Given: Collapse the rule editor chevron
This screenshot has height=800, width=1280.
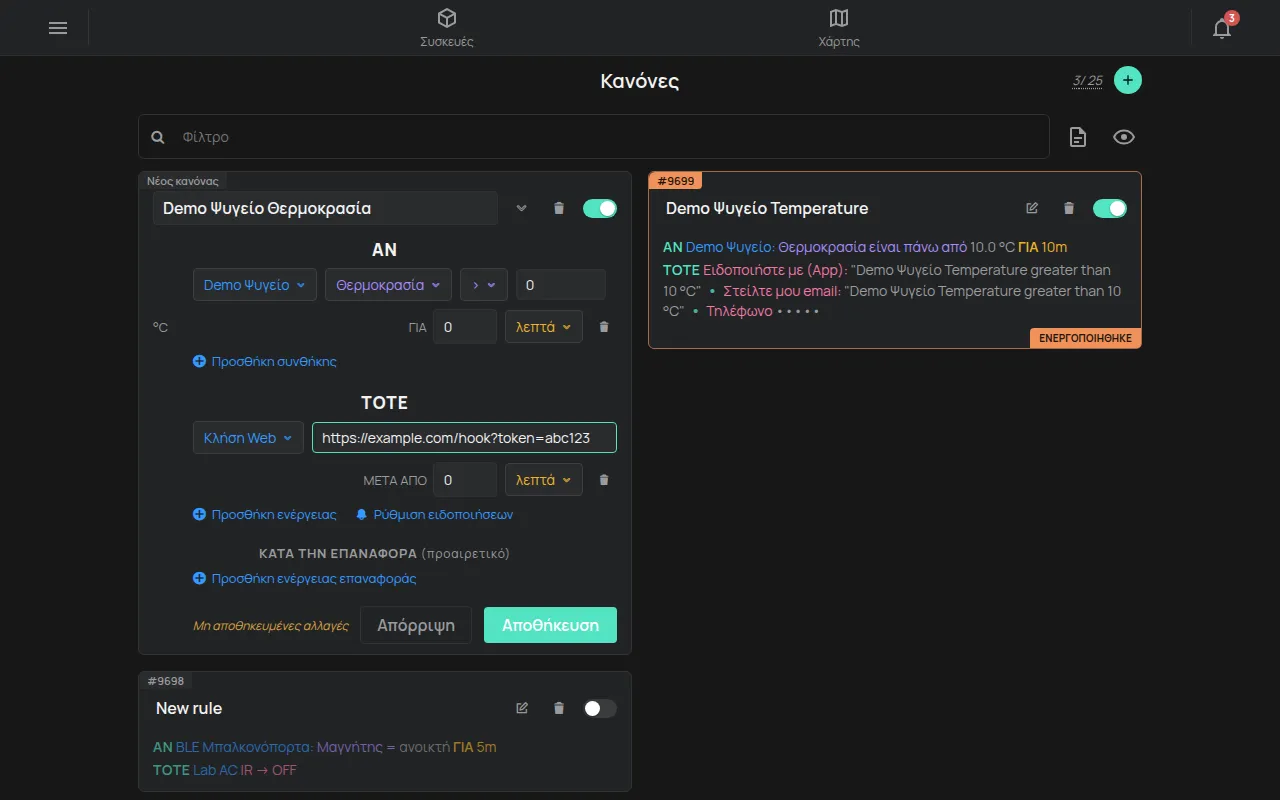Looking at the screenshot, I should [x=521, y=208].
